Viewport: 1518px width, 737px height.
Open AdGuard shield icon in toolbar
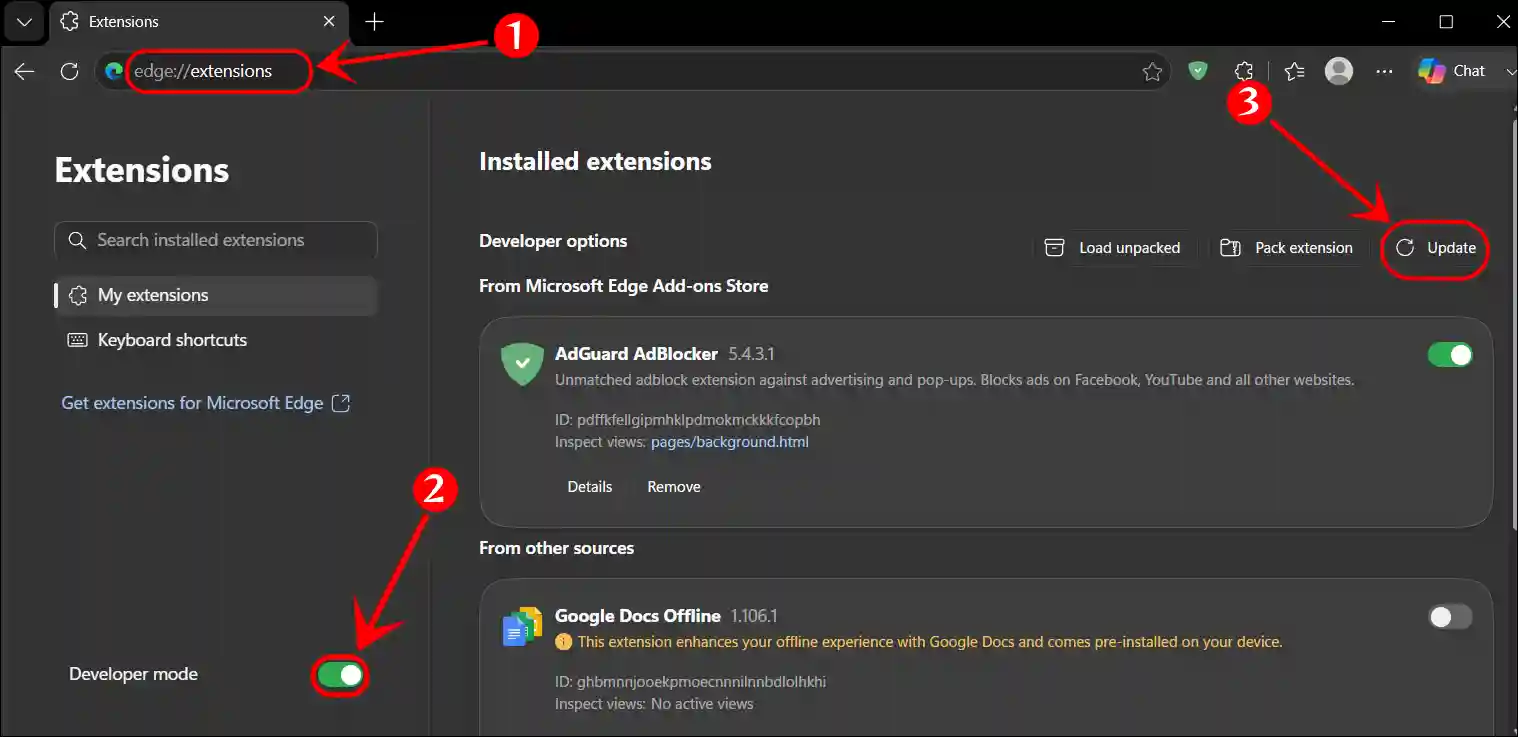[1198, 71]
